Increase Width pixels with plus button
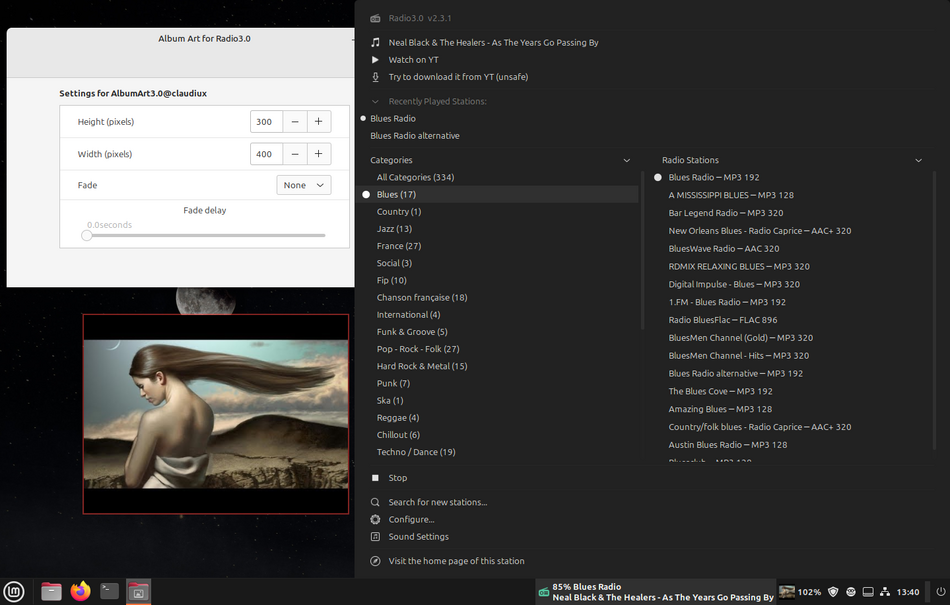The width and height of the screenshot is (950, 605). 319,154
